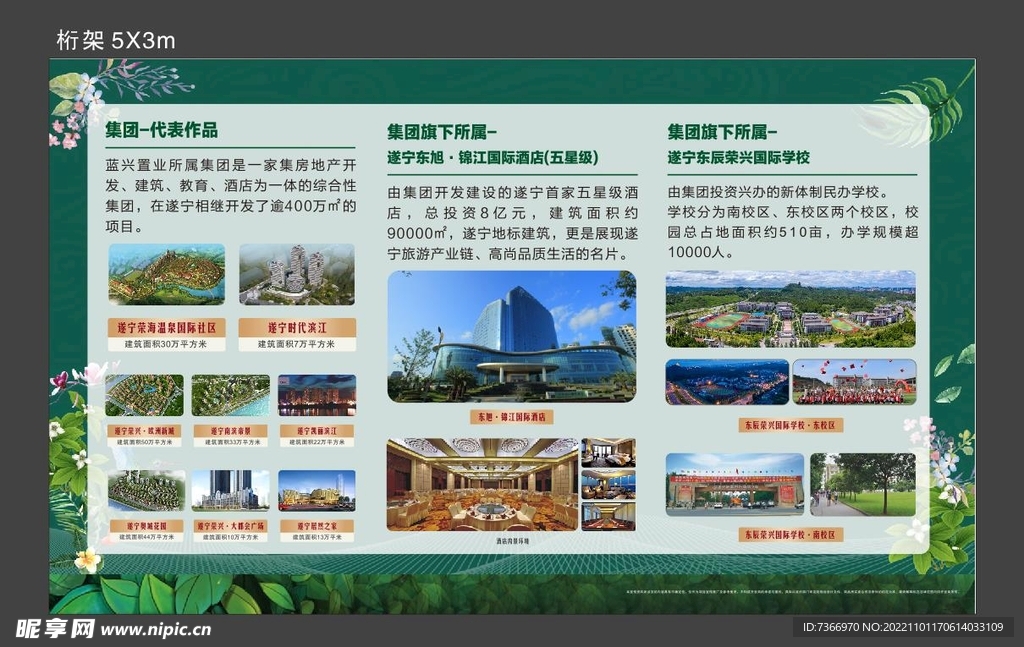Select the 遂宁荣兴·欧洲新城 label

tap(144, 431)
